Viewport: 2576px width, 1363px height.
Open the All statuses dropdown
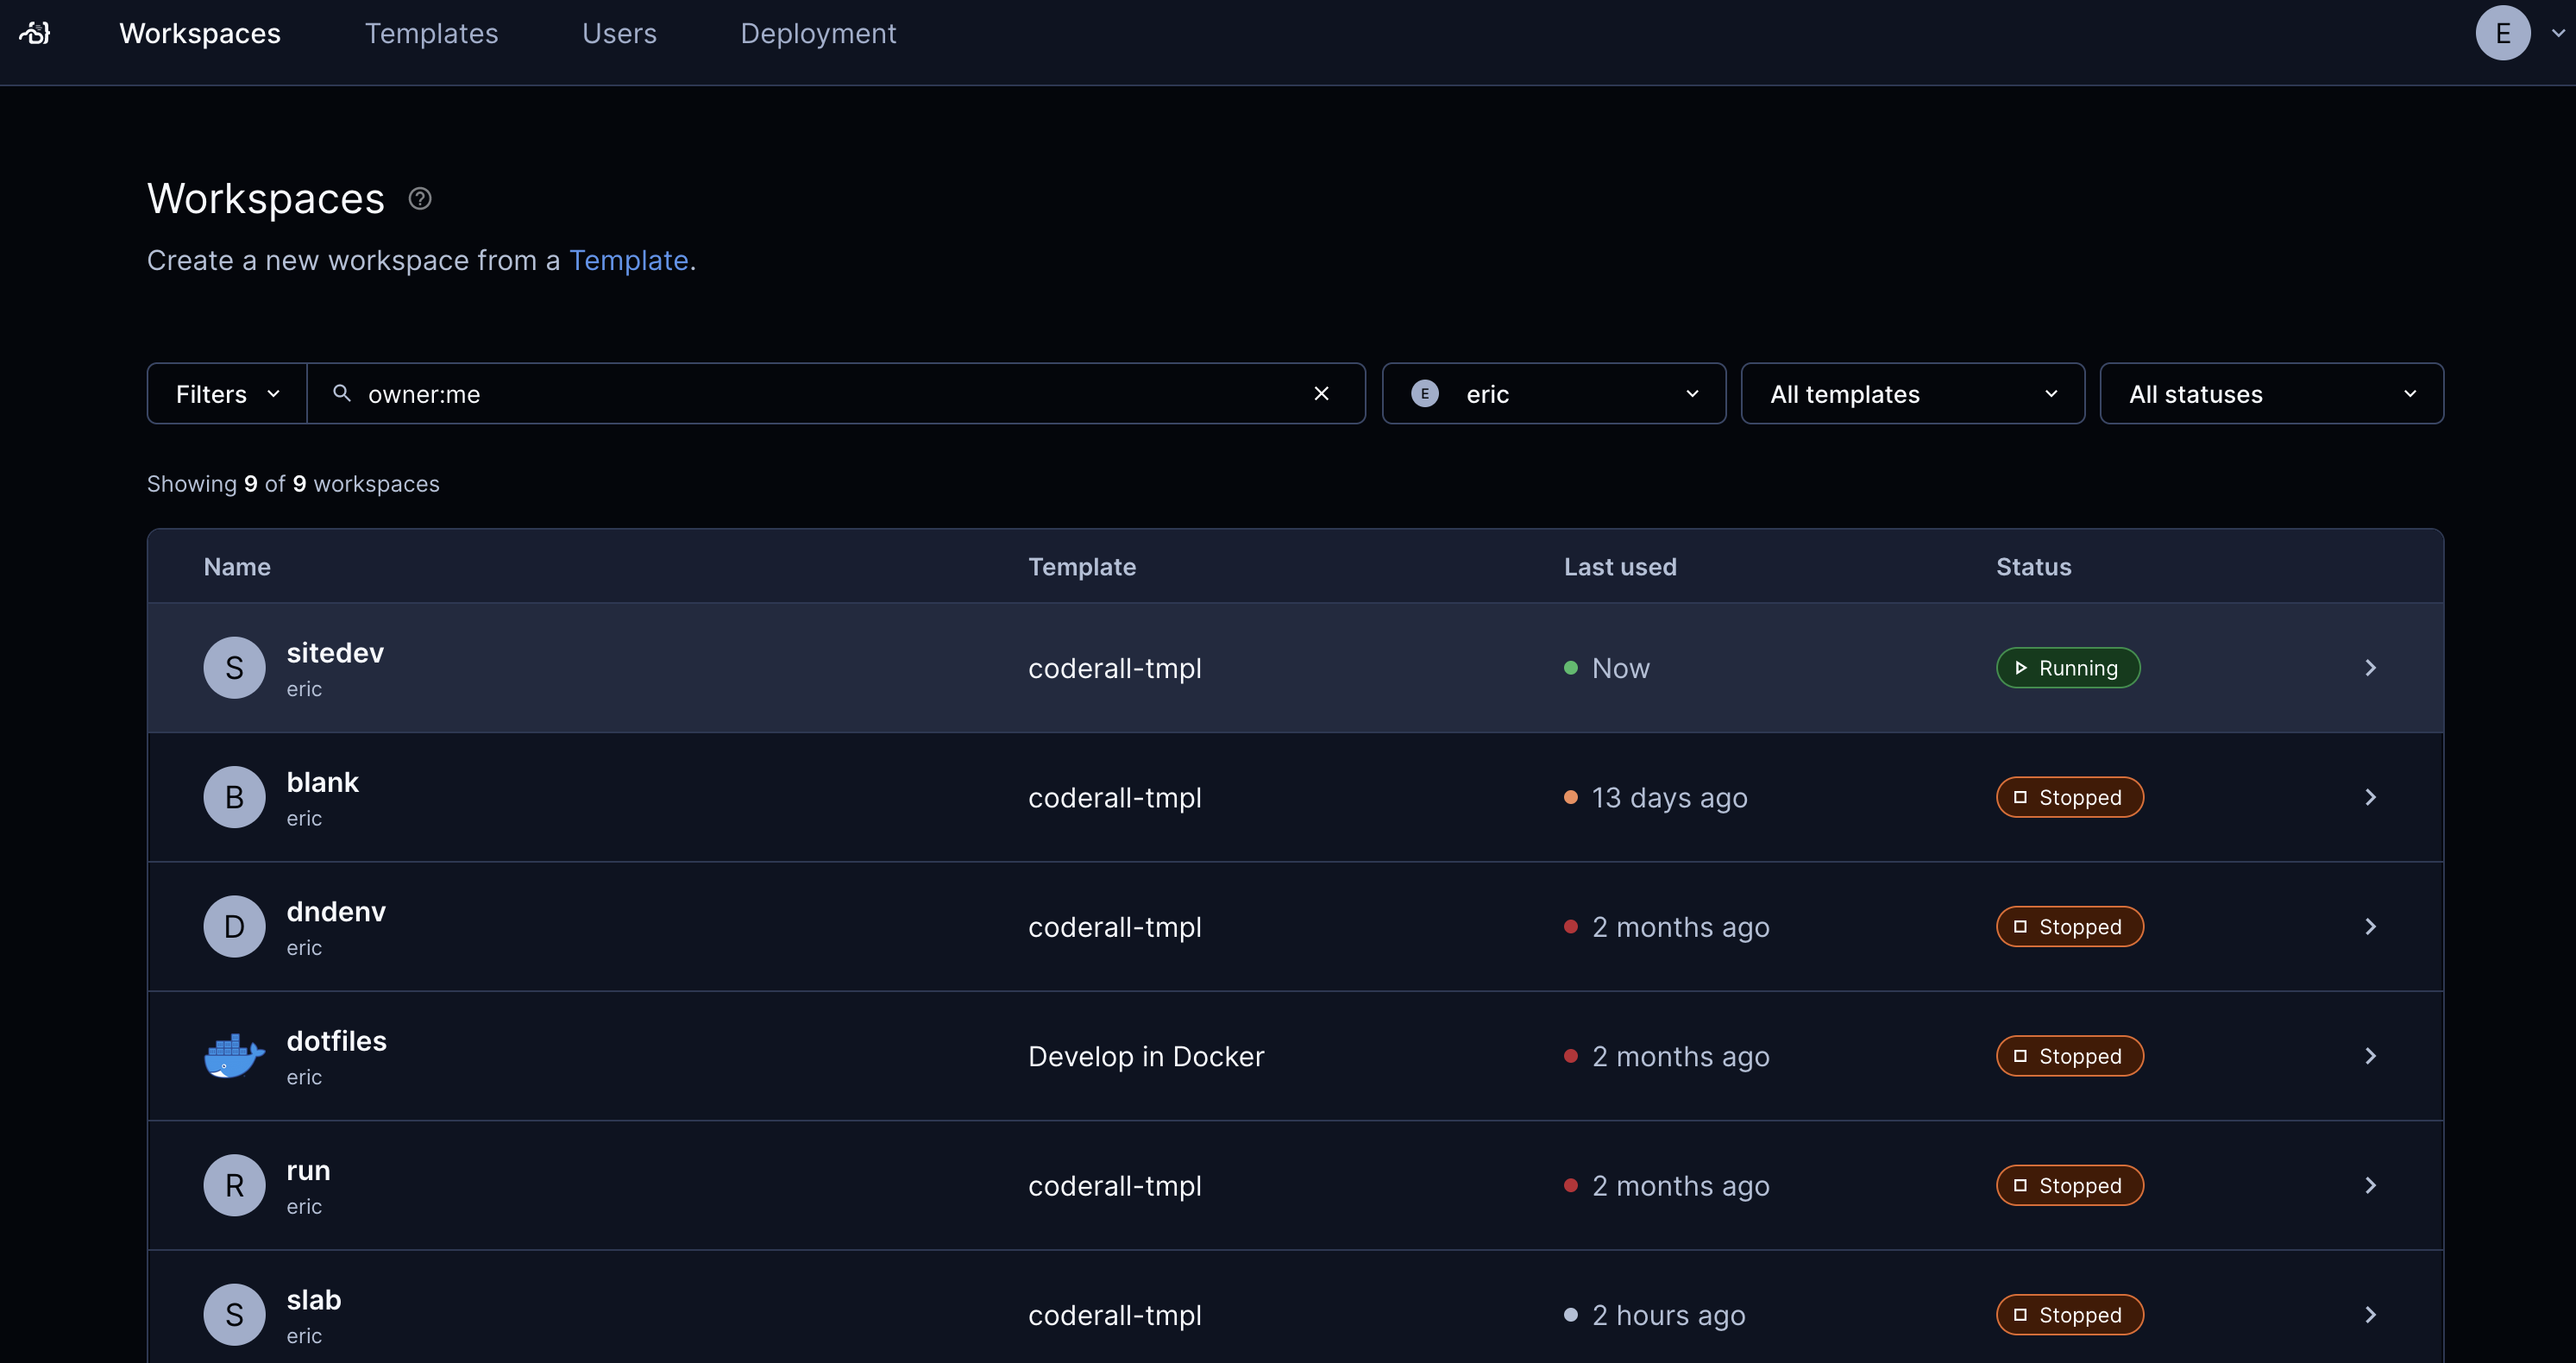[x=2271, y=394]
